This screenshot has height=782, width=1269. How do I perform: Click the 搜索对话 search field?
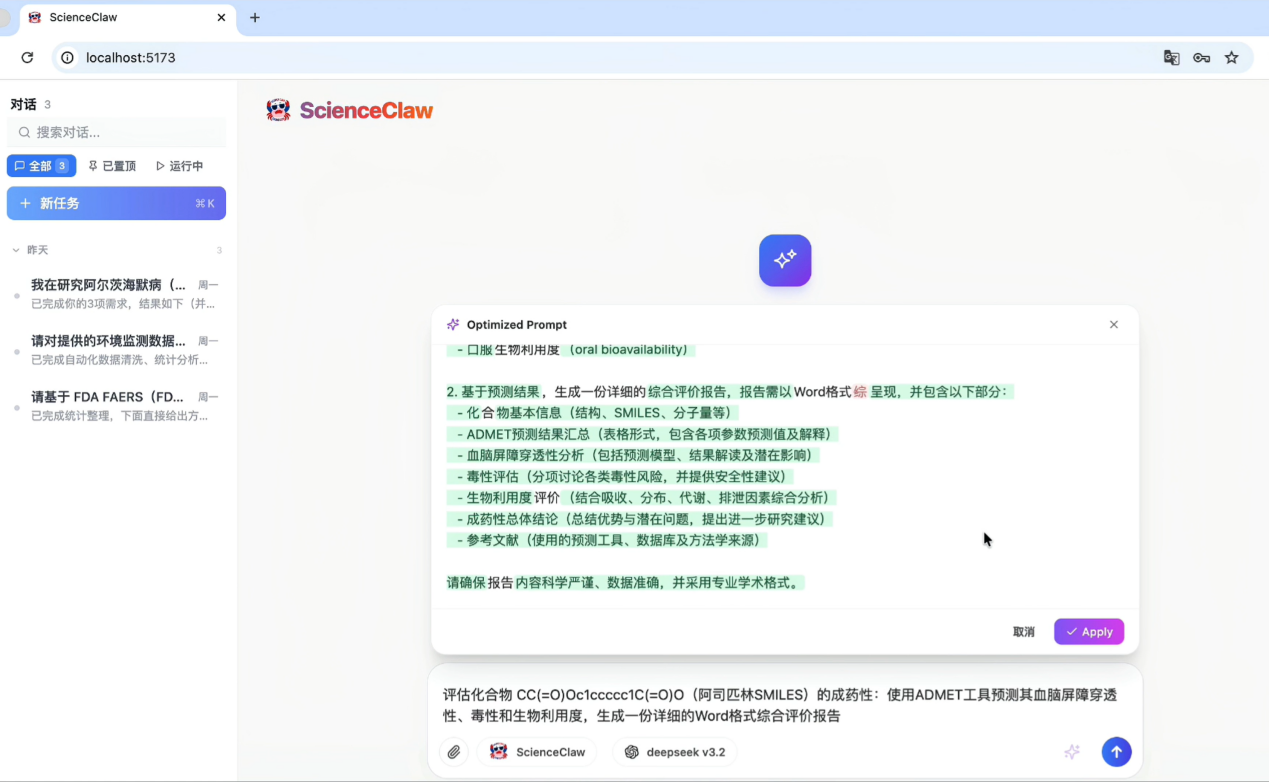[116, 132]
